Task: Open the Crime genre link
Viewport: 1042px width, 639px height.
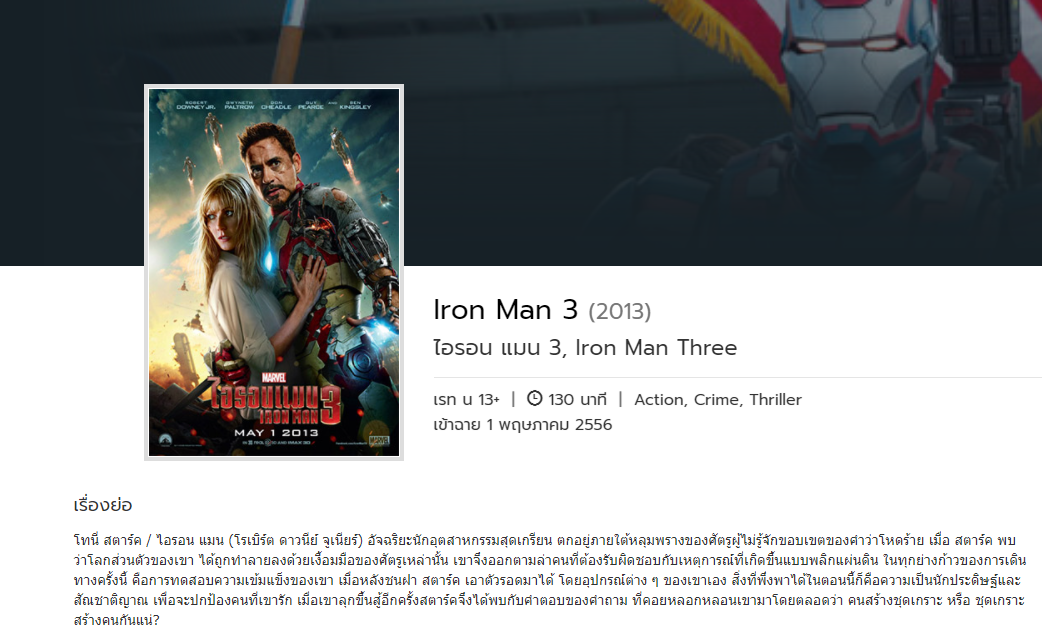Action: 716,400
